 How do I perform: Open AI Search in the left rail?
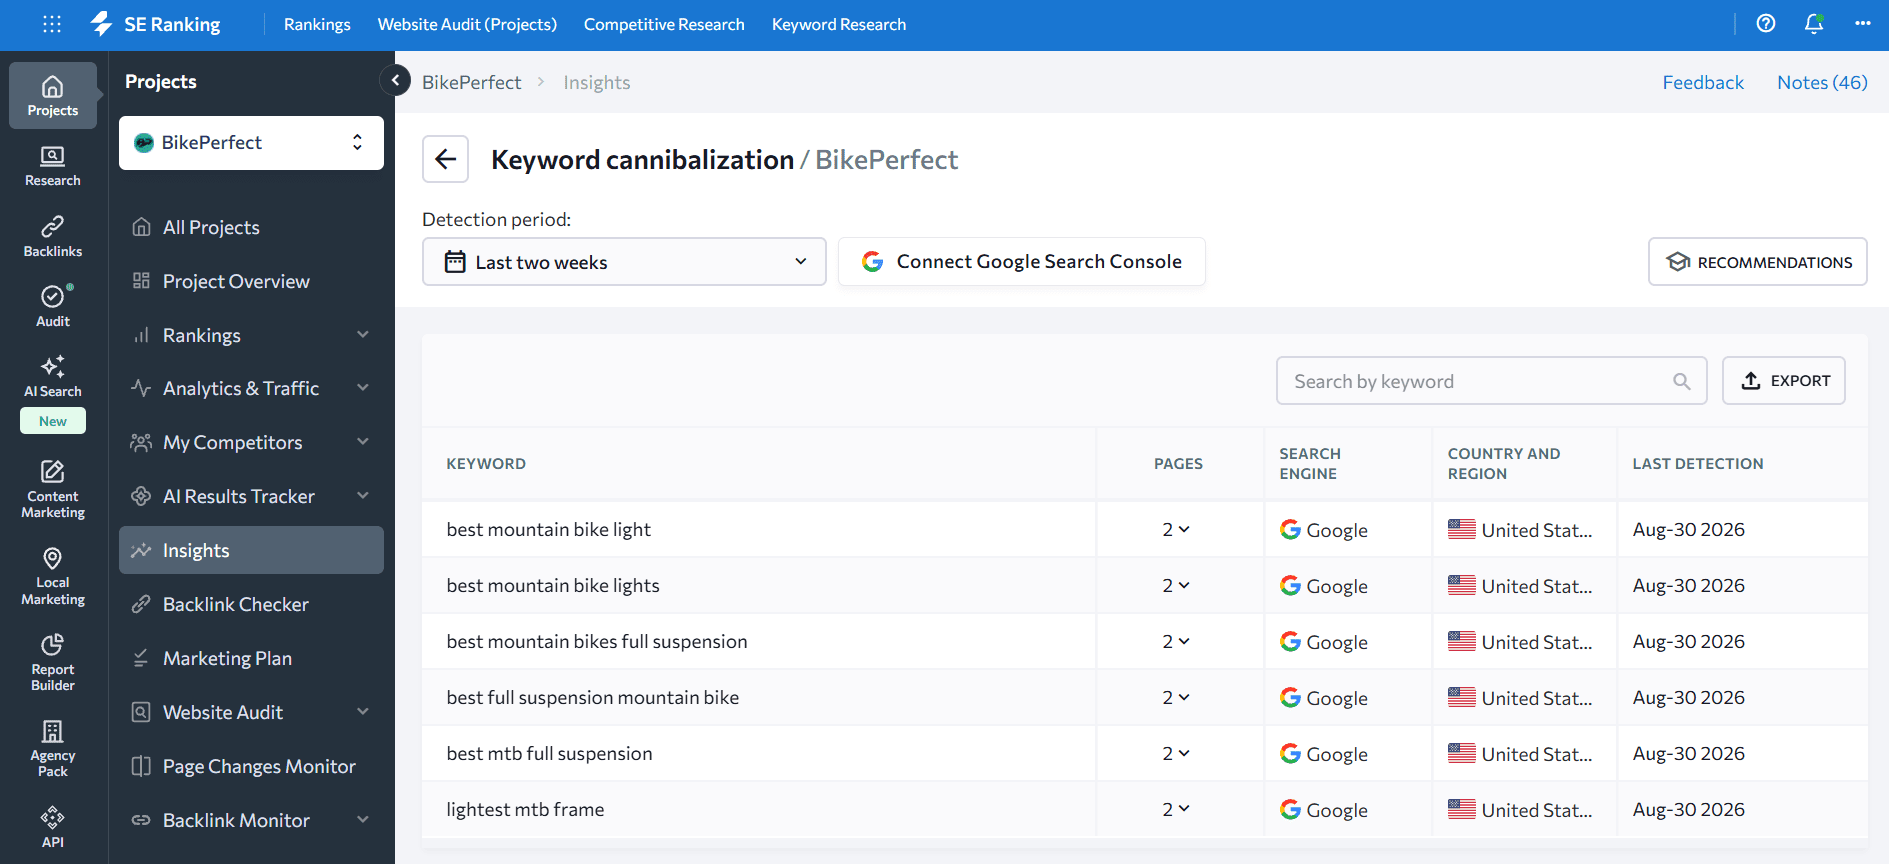pyautogui.click(x=53, y=377)
